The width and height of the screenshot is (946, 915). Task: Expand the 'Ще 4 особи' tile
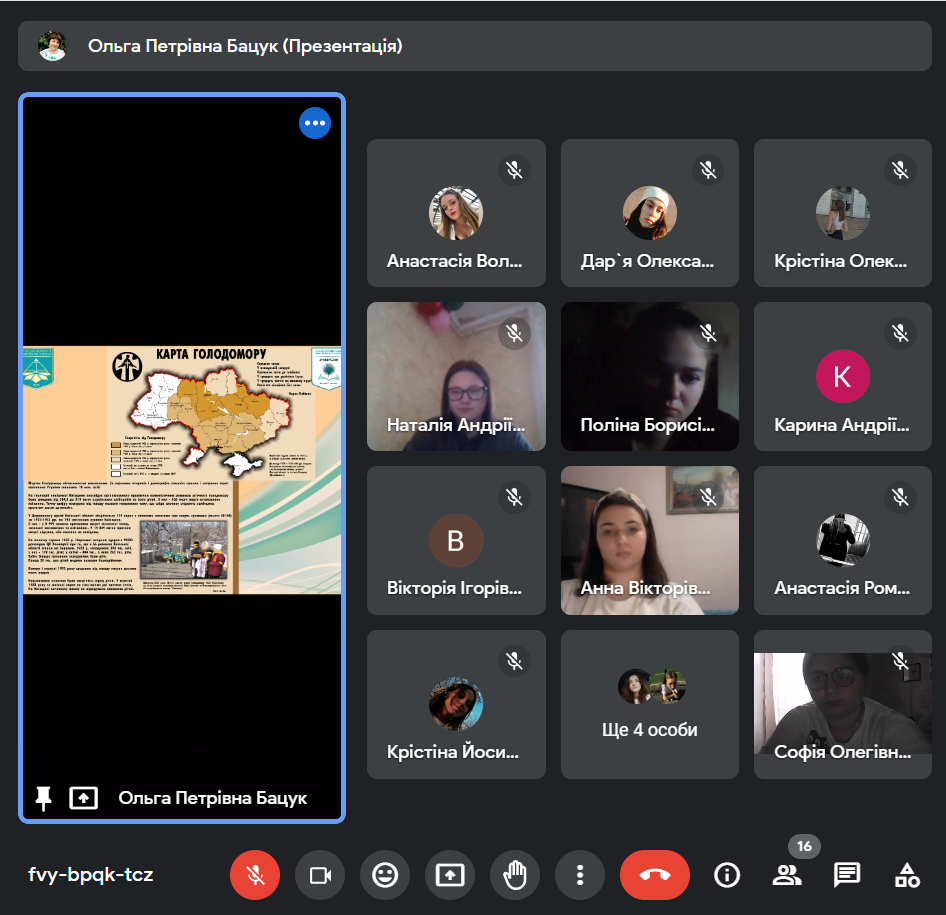click(x=649, y=704)
